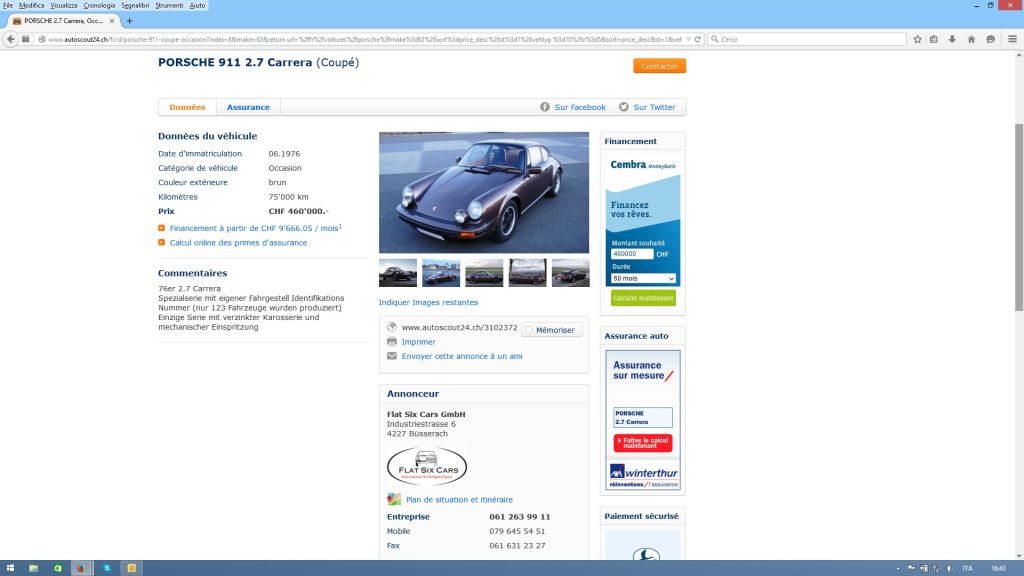Expand the Durée 60 mois dropdown
This screenshot has height=576, width=1024.
[643, 278]
